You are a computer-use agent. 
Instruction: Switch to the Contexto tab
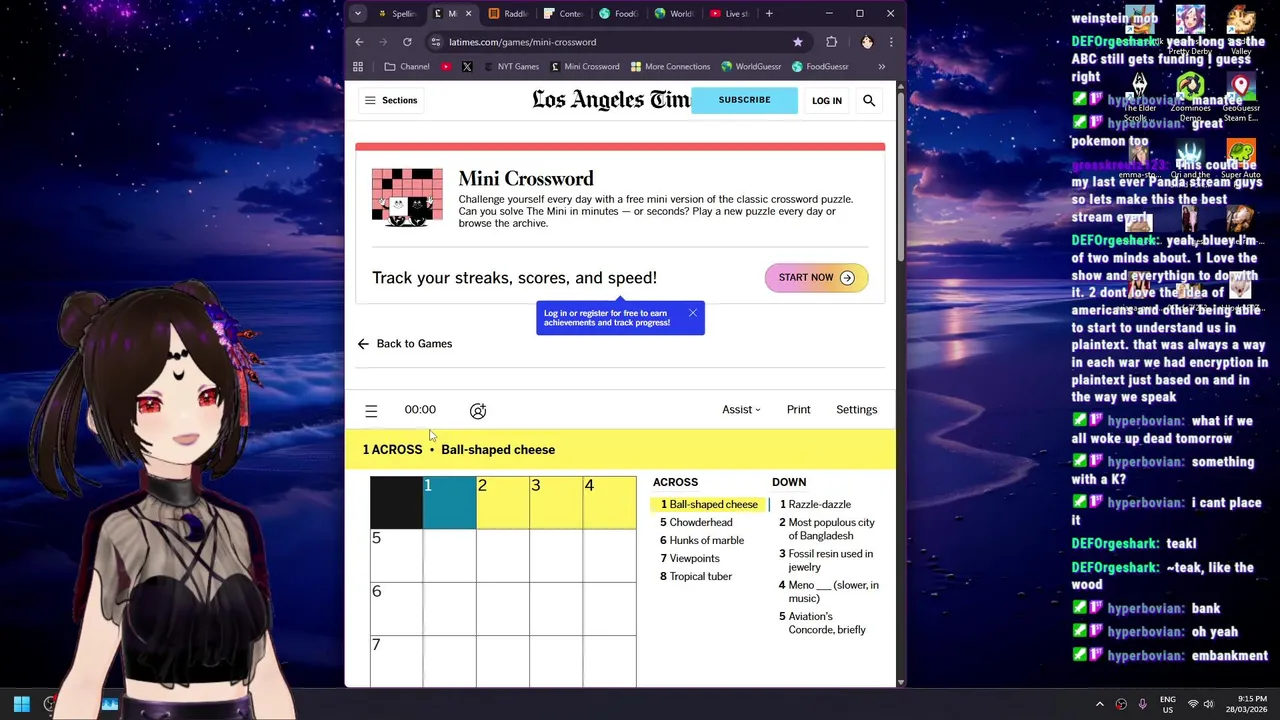pos(563,14)
